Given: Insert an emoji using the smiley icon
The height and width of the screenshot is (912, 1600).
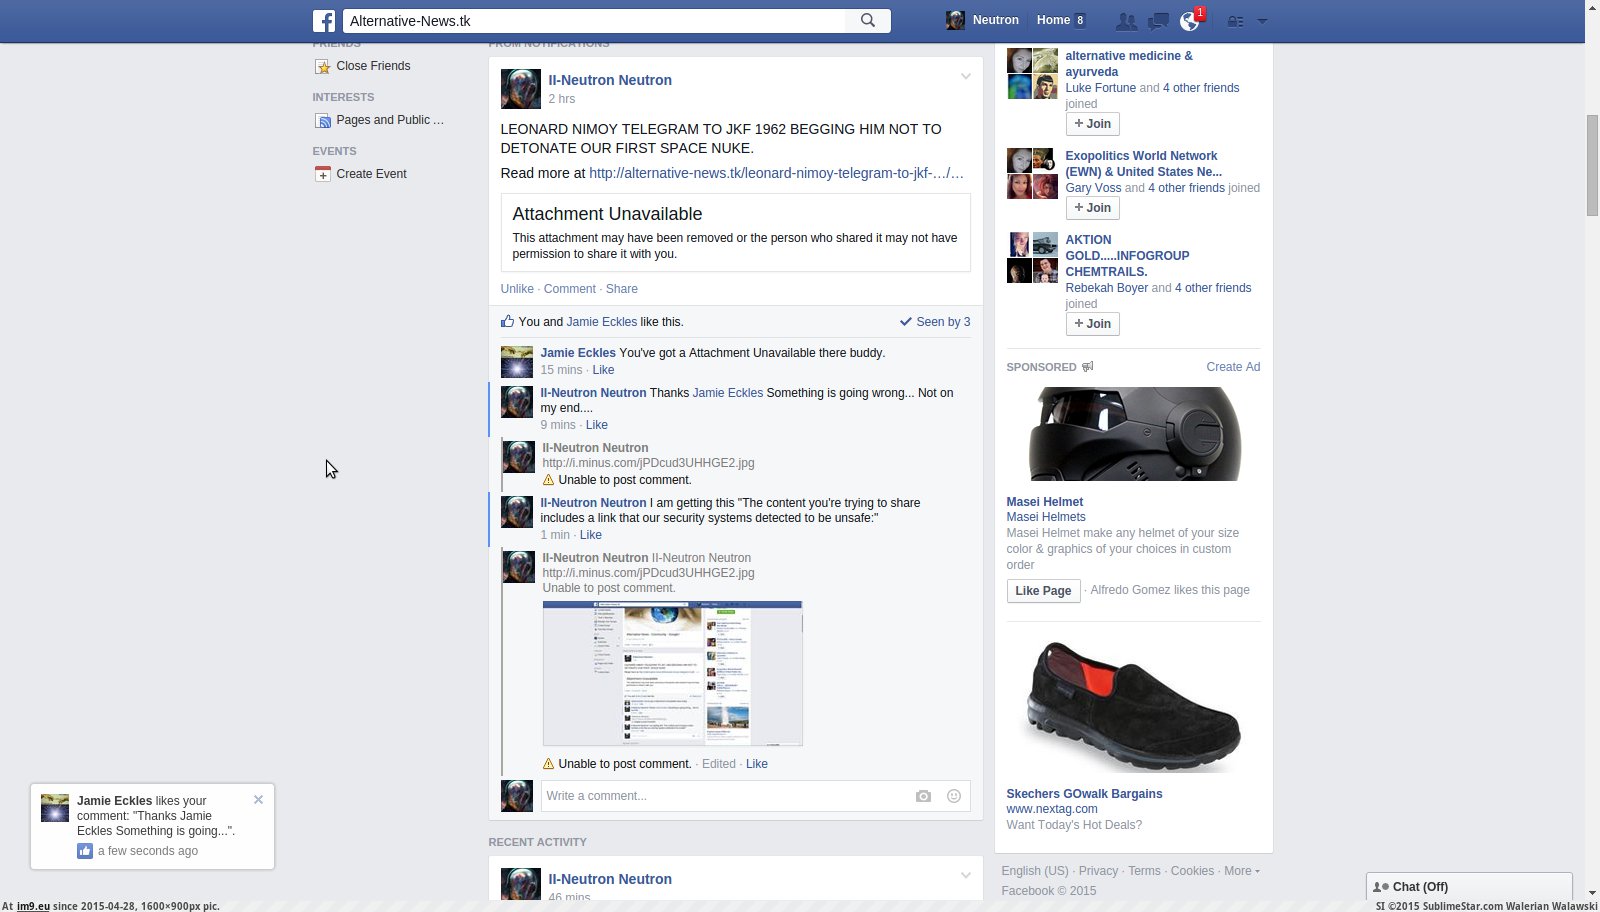Looking at the screenshot, I should click(952, 796).
